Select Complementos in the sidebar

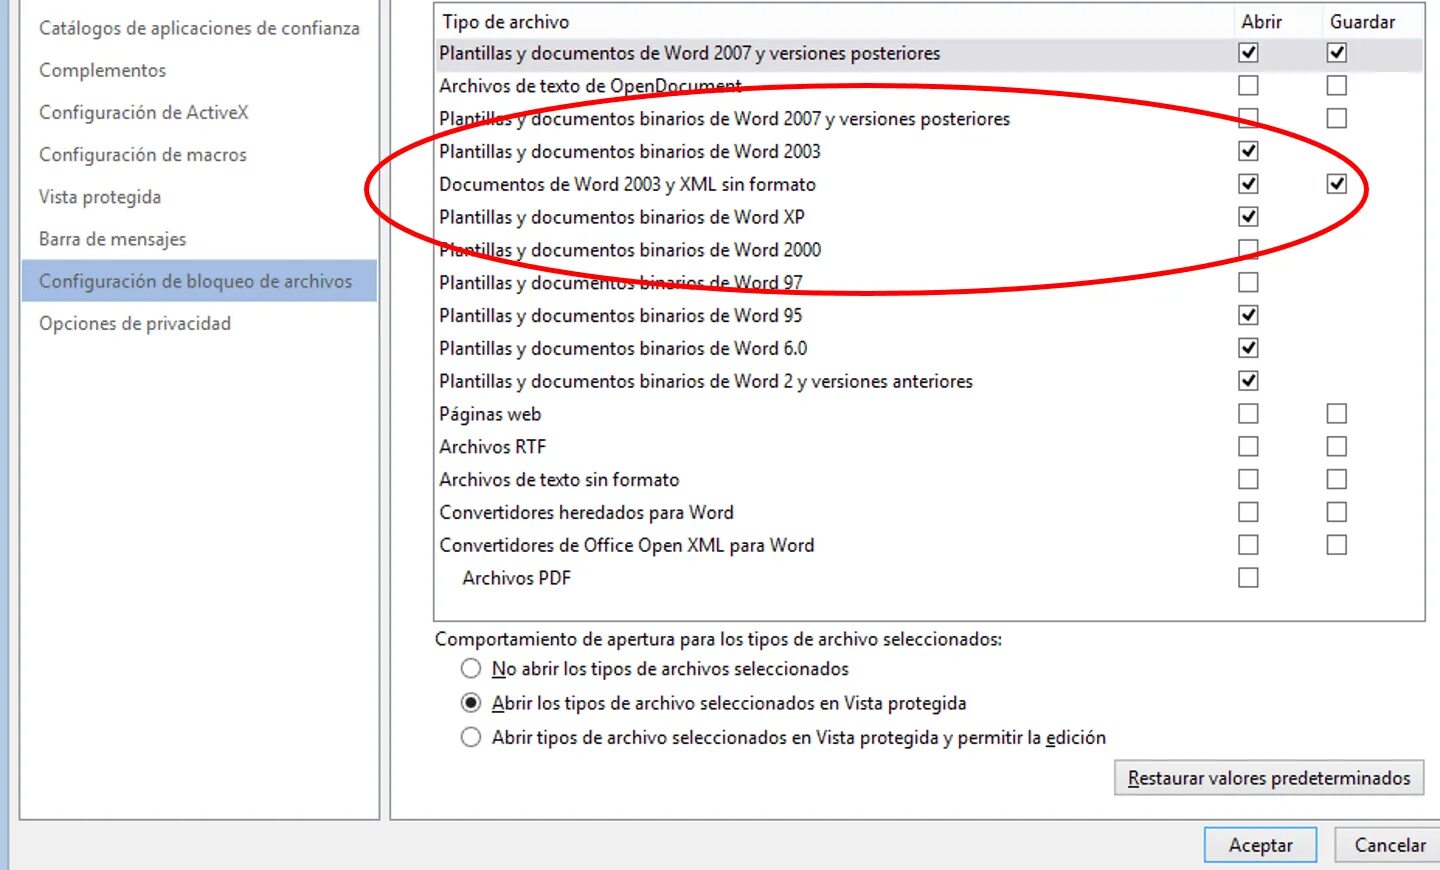tap(102, 70)
